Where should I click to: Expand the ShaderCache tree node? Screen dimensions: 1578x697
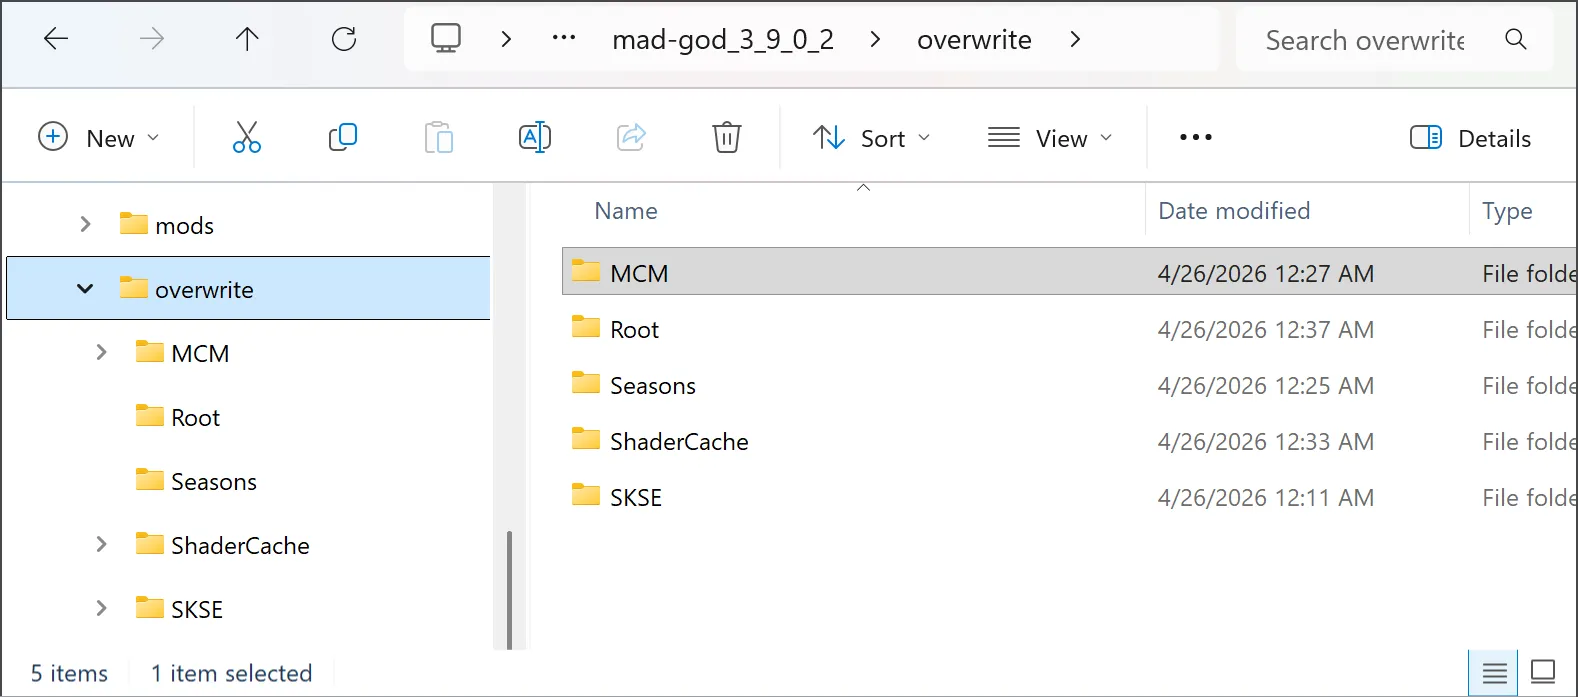pos(101,545)
